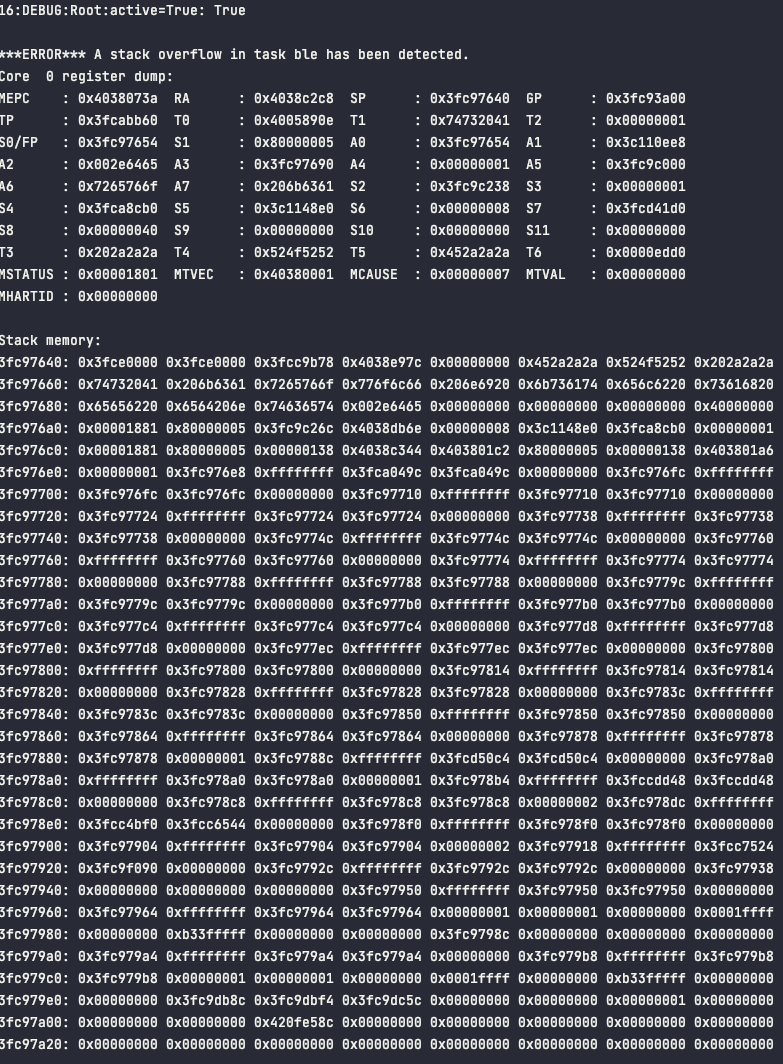Click the RA register value 0x4038c2c8
Image resolution: width=783 pixels, height=1064 pixels.
click(294, 98)
